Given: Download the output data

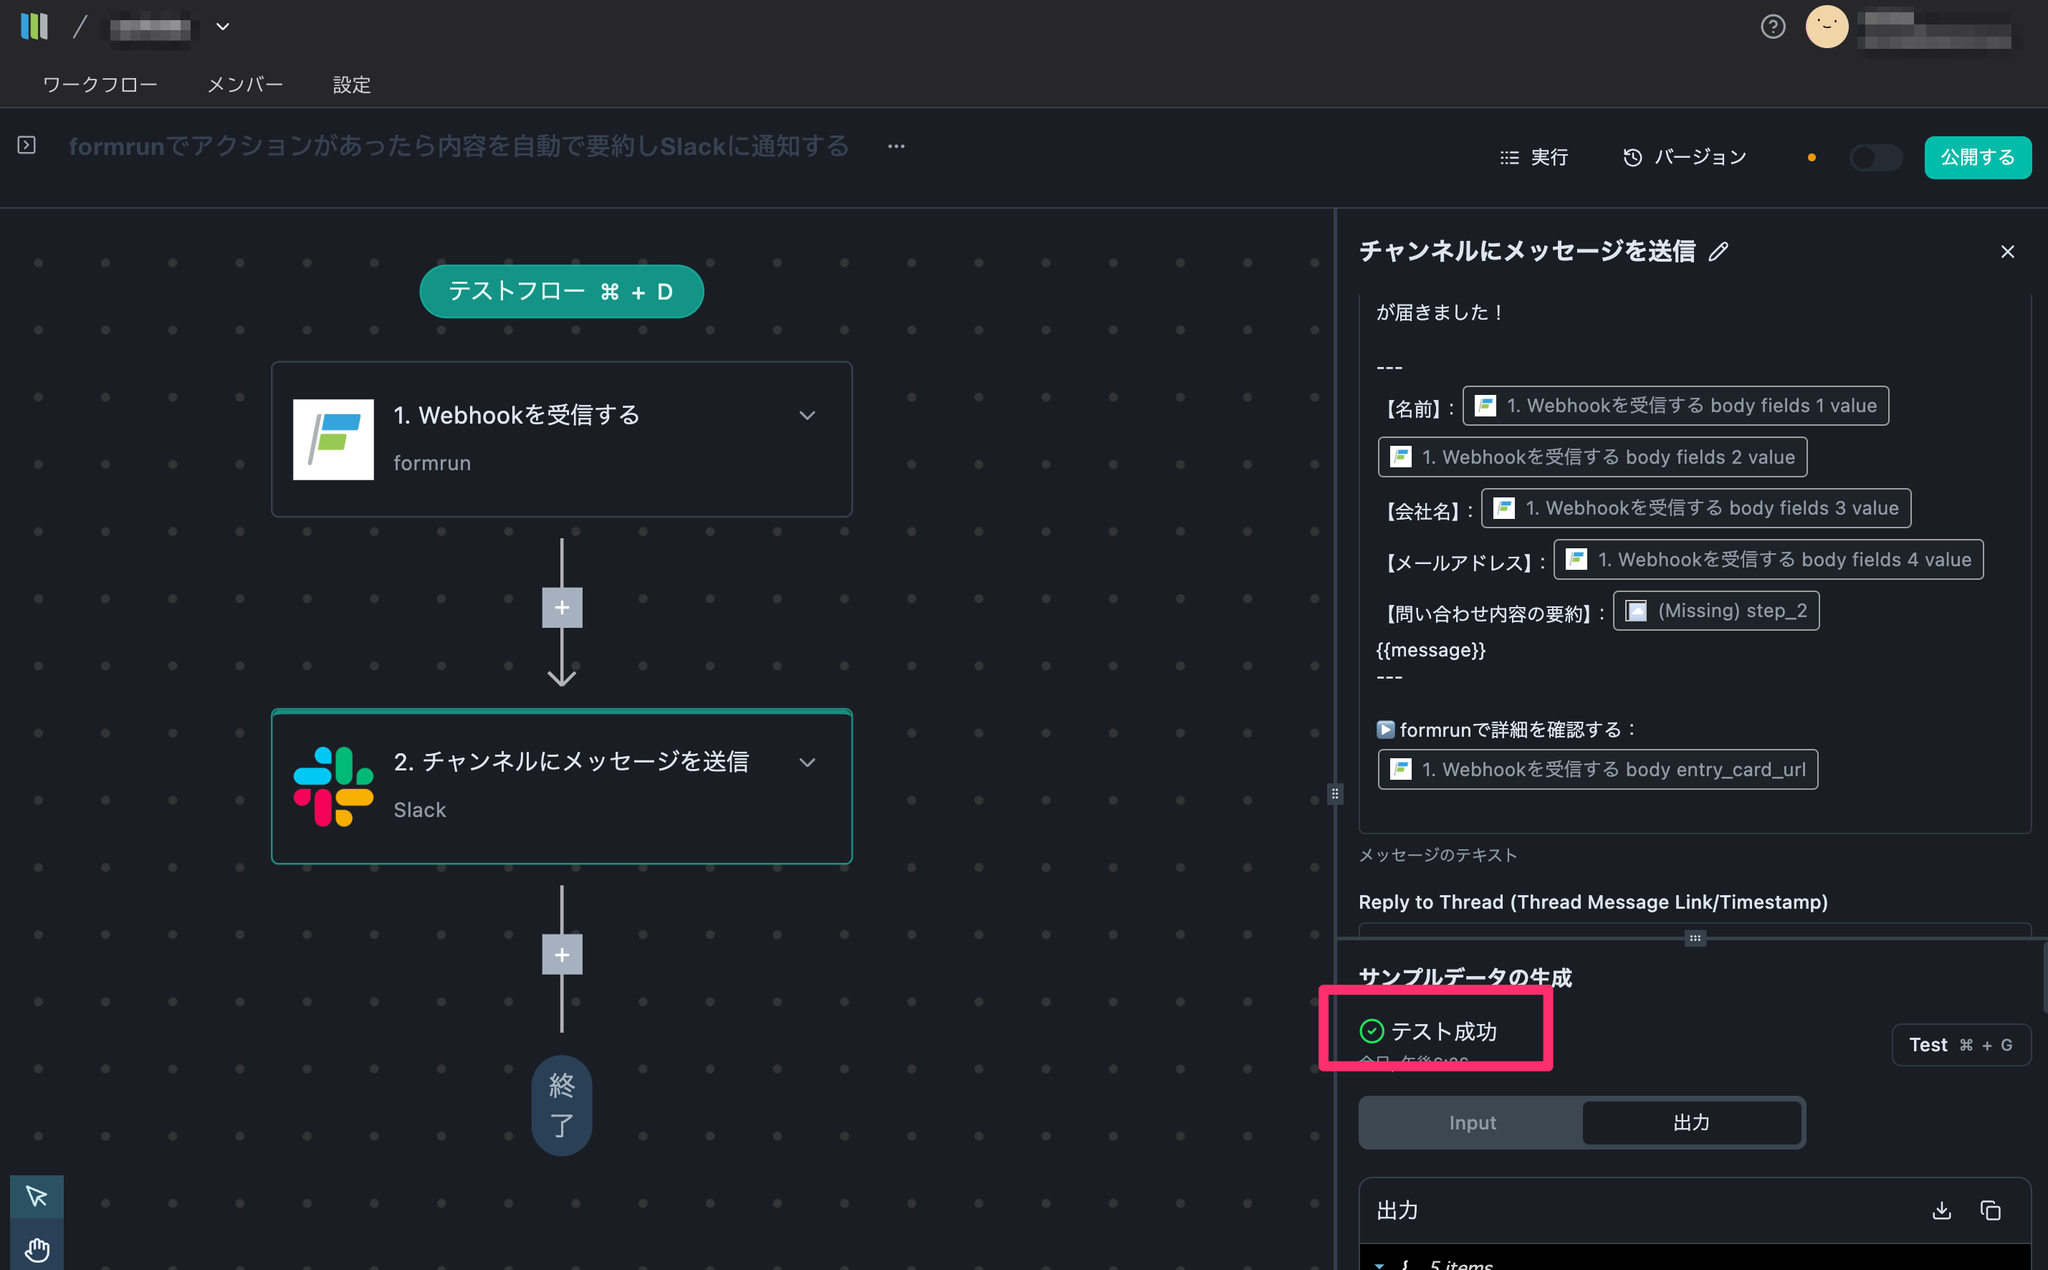Looking at the screenshot, I should click(x=1941, y=1211).
